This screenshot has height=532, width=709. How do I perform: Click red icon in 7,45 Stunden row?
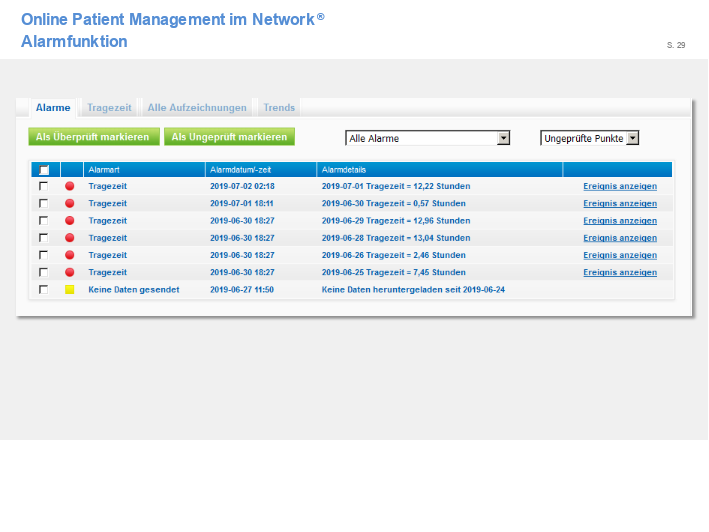pos(70,272)
